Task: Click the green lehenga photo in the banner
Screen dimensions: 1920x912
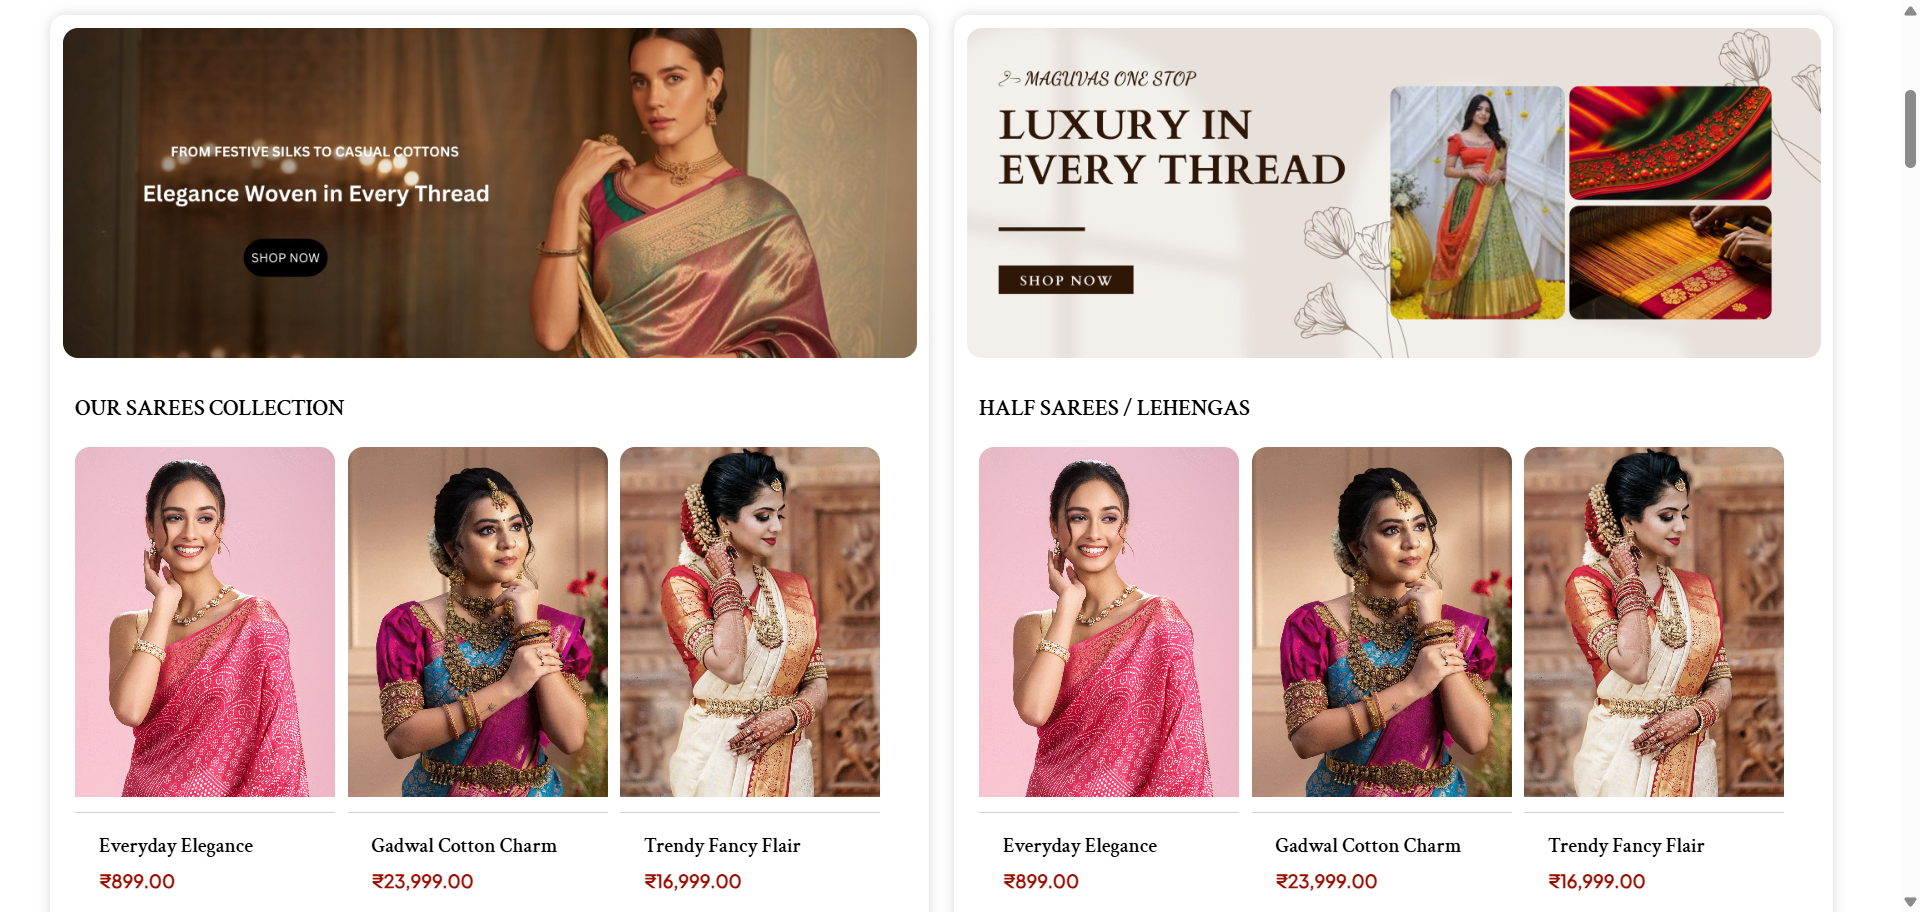Action: (1477, 203)
